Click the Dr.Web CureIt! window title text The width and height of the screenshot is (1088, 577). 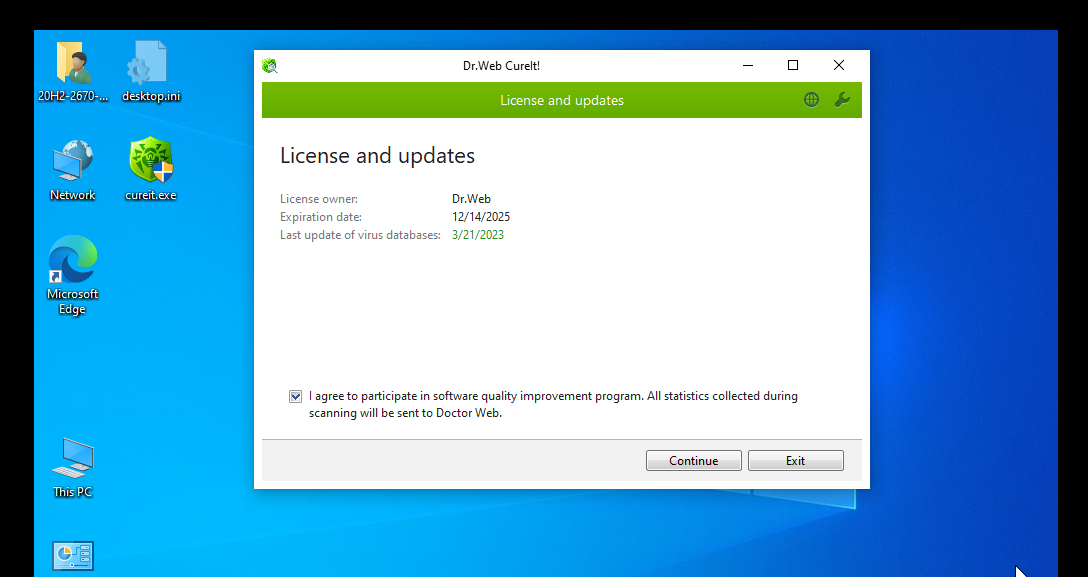click(502, 66)
